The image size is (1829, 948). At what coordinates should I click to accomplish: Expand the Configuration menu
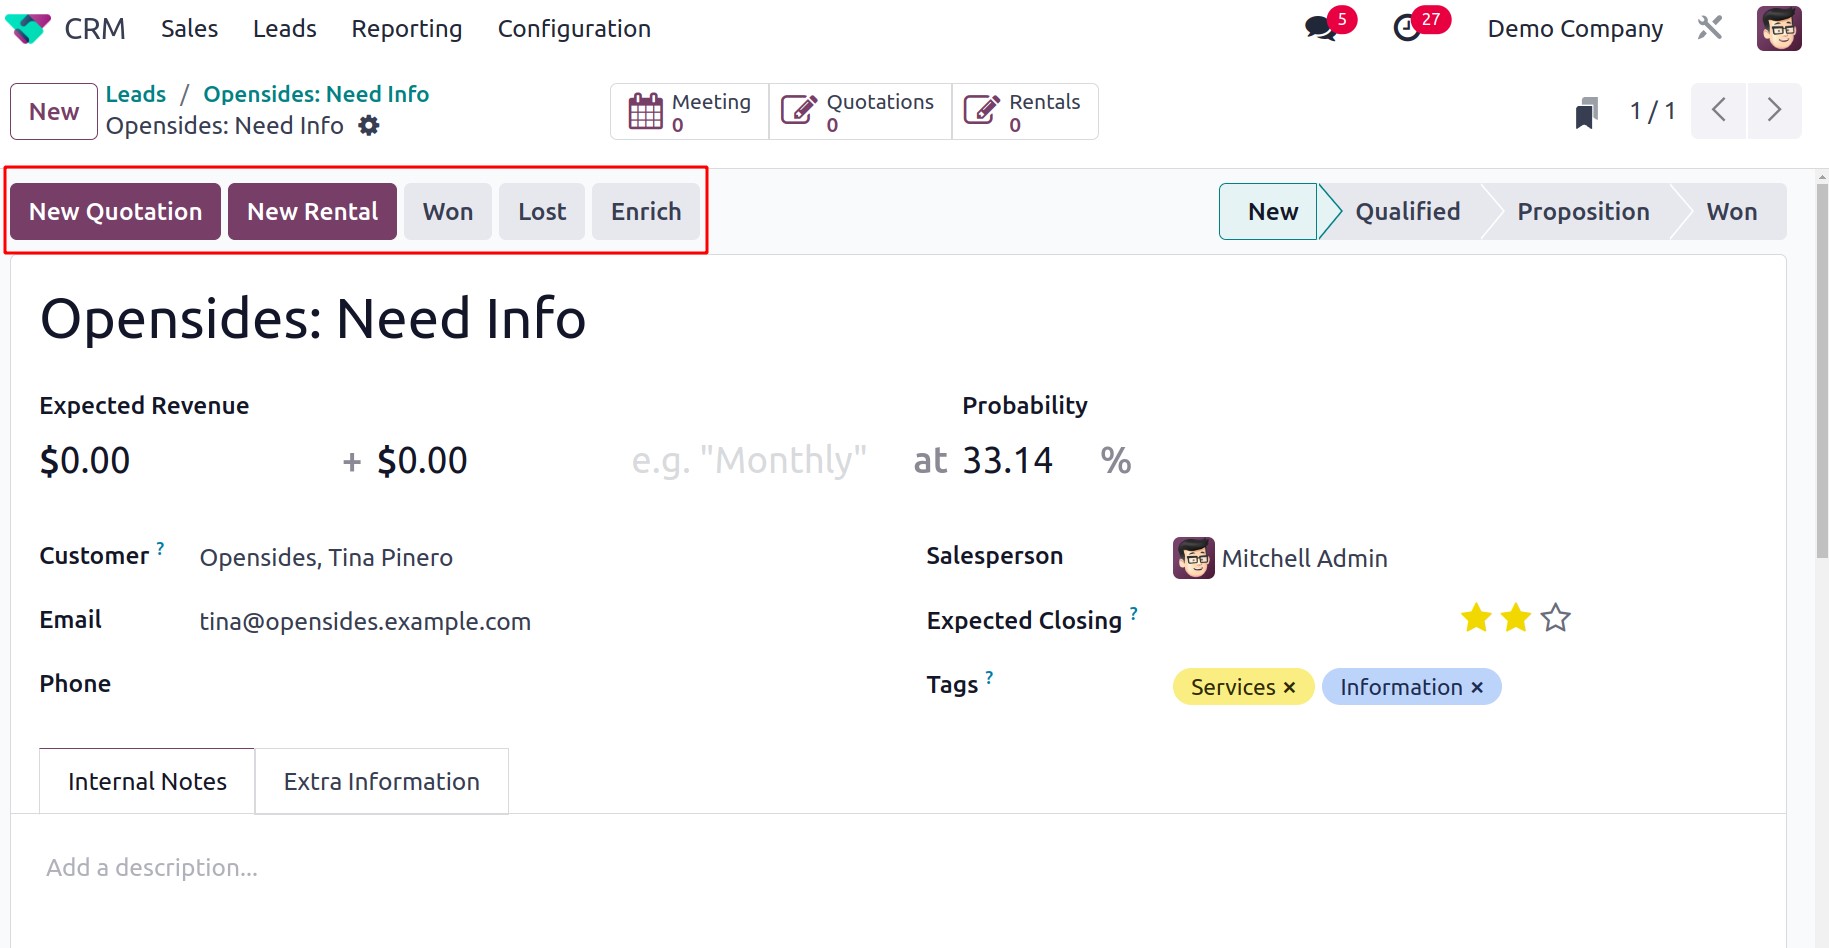(574, 29)
